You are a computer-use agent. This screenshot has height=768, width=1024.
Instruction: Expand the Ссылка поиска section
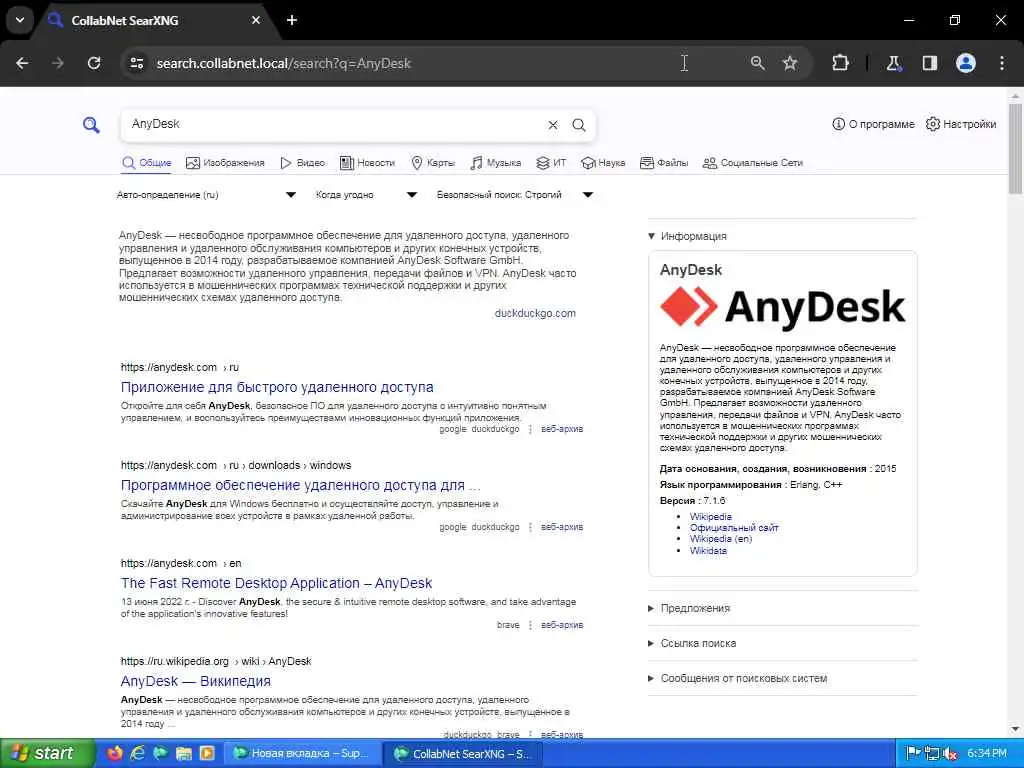(x=692, y=643)
